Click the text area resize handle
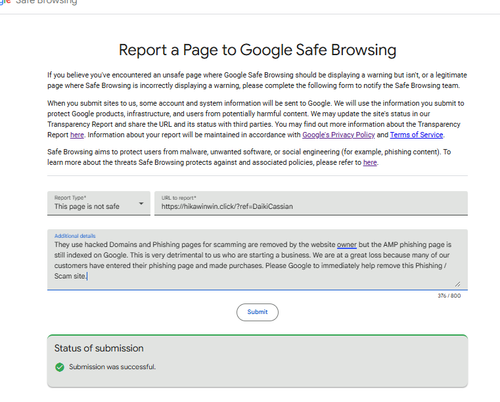 coord(458,284)
